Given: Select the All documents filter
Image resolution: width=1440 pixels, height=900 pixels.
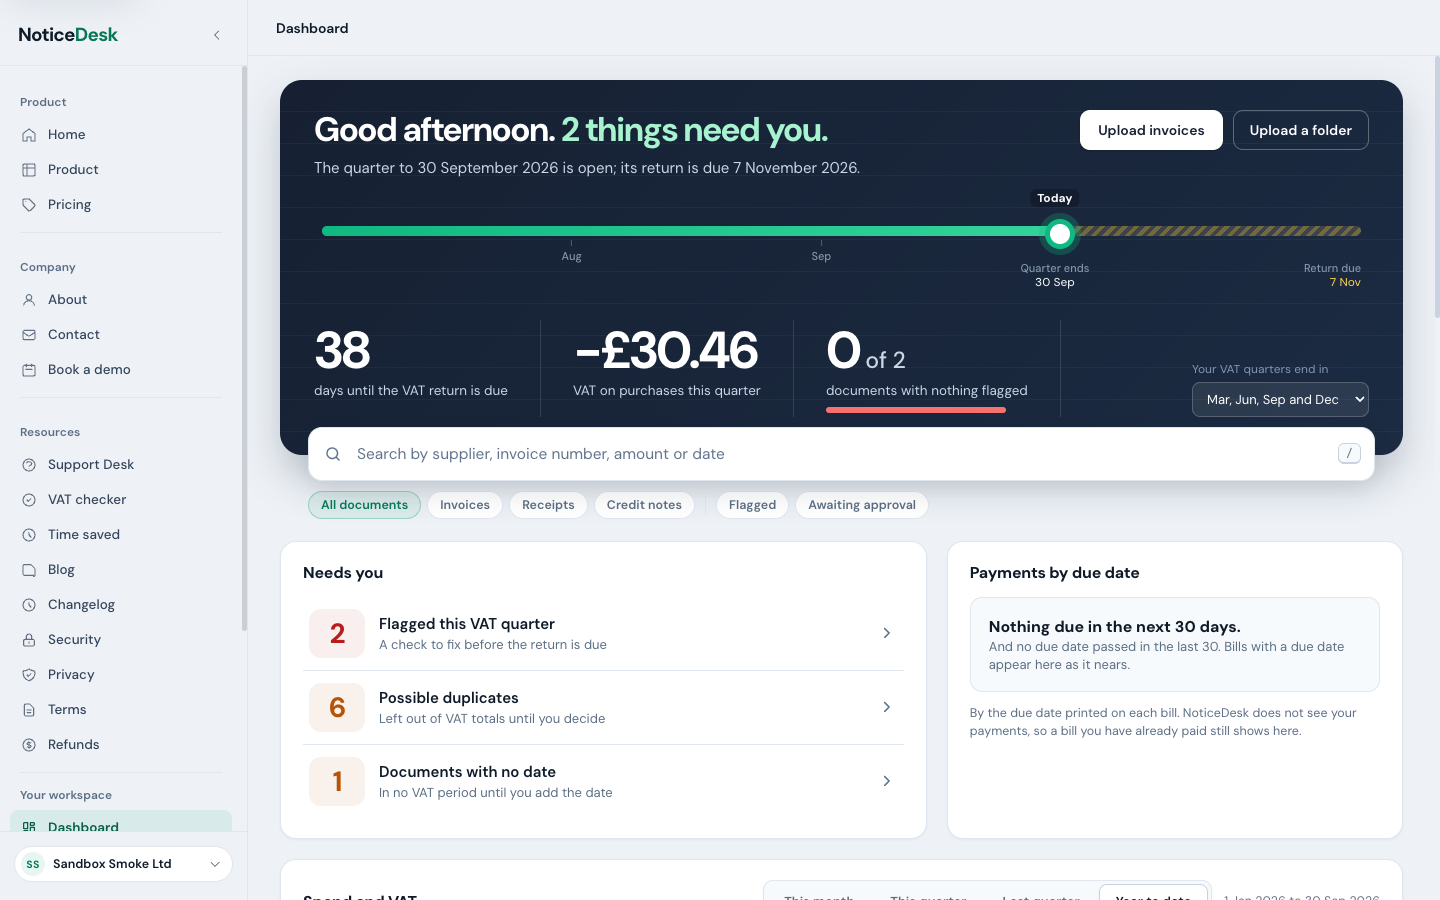Looking at the screenshot, I should [364, 505].
